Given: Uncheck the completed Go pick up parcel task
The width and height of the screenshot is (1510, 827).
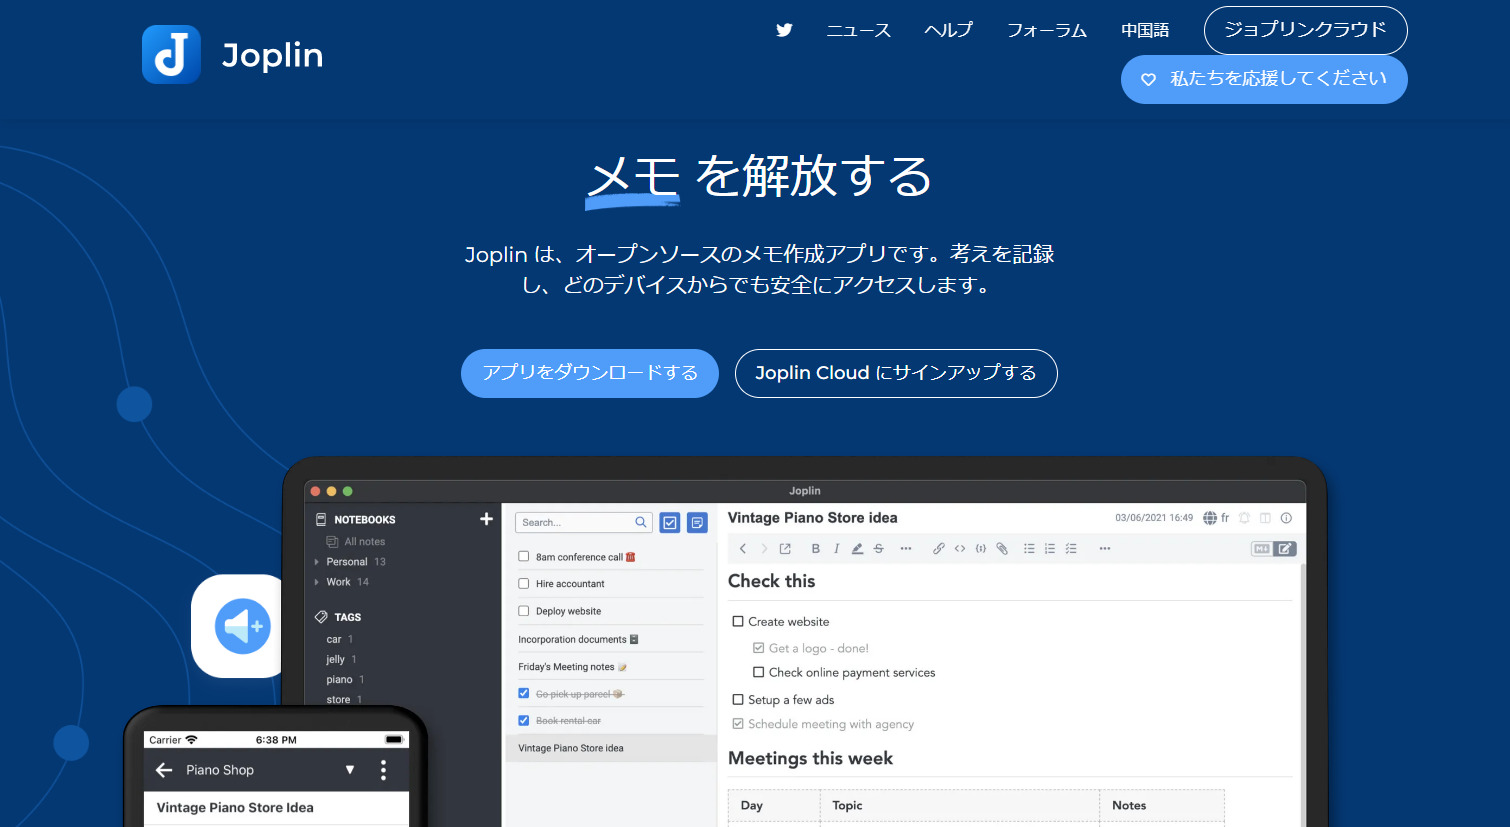Looking at the screenshot, I should pos(523,692).
